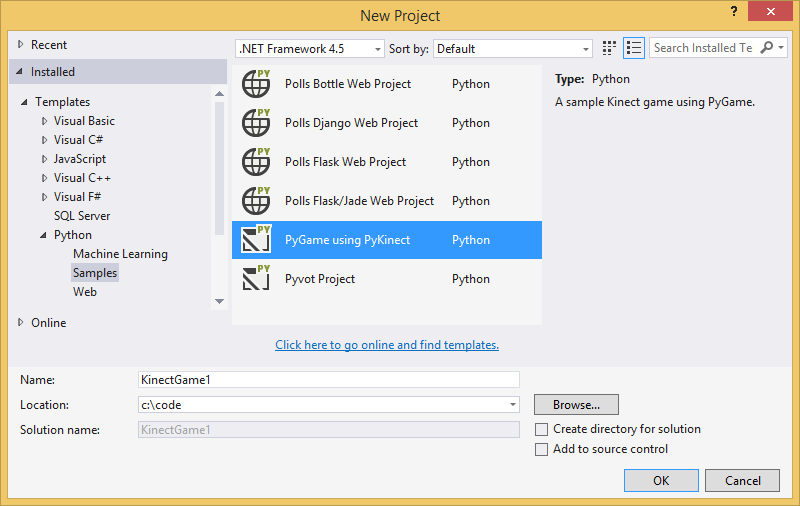Select Machine Learning under Python
800x506 pixels.
pos(120,254)
